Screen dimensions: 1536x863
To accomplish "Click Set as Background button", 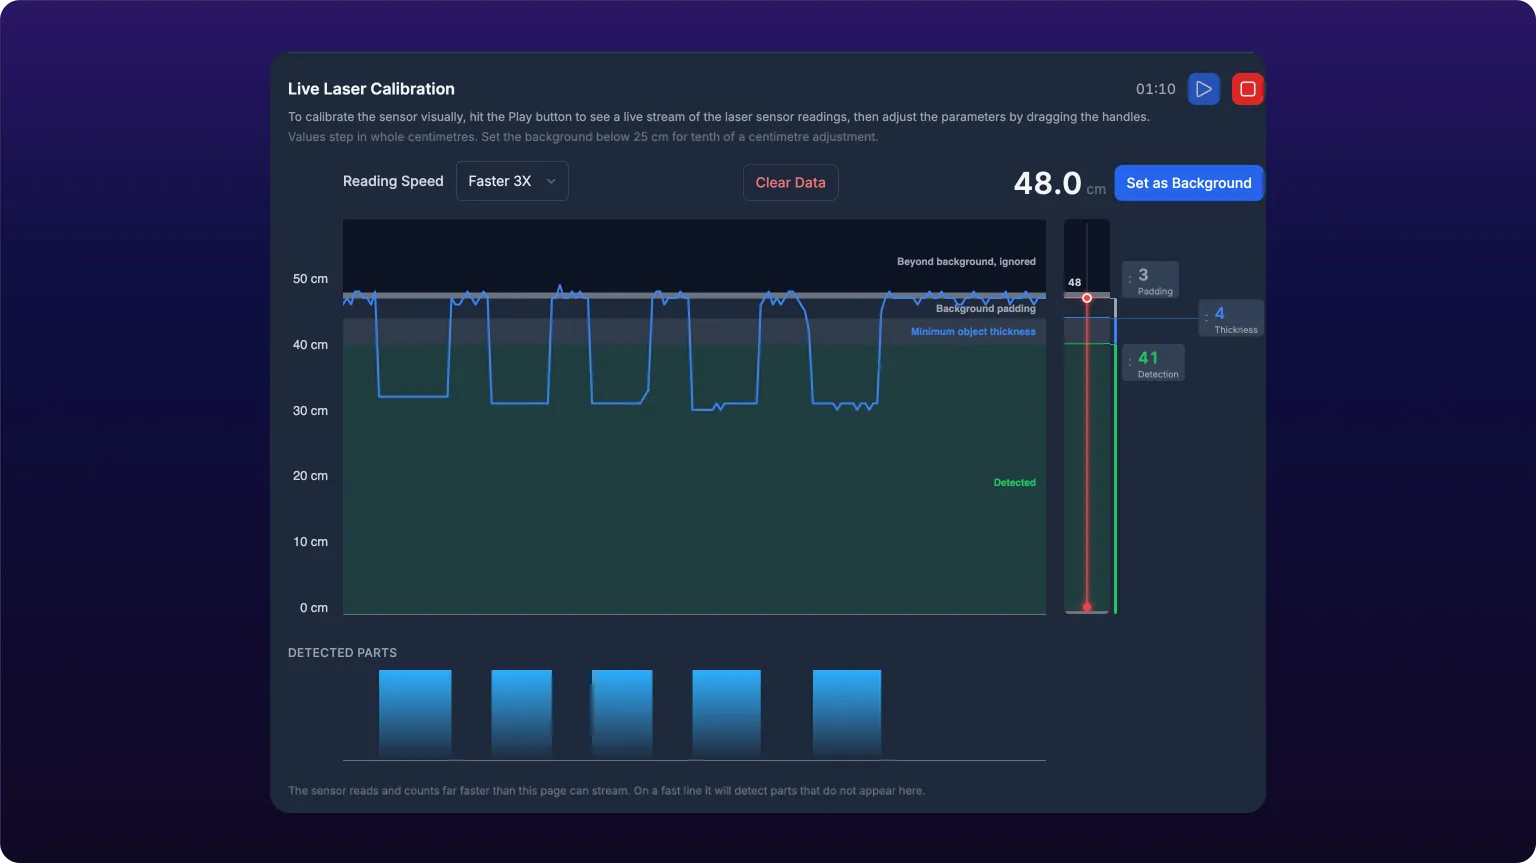I will point(1189,183).
